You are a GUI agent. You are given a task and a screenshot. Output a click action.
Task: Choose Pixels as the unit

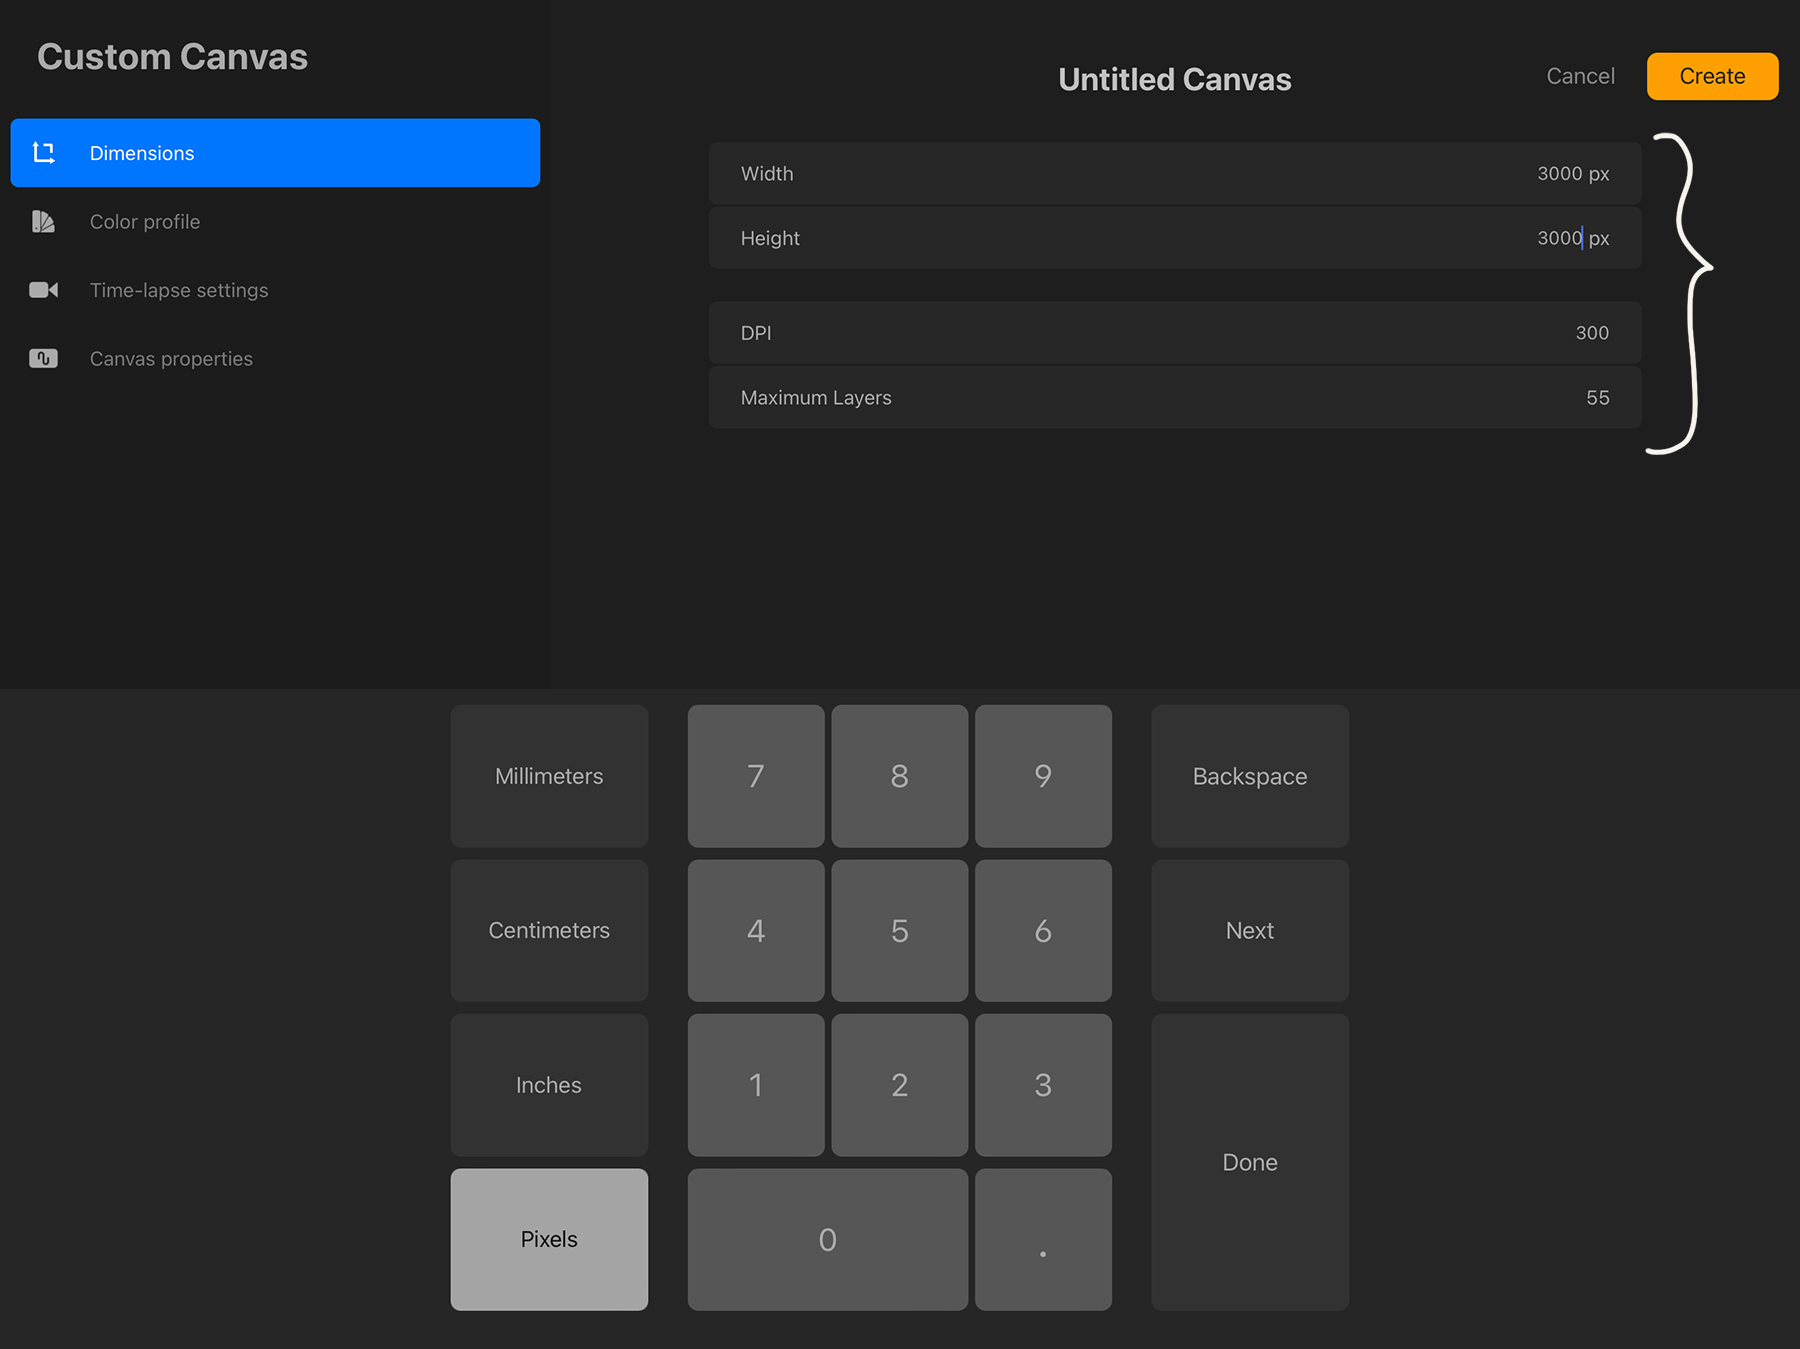549,1239
